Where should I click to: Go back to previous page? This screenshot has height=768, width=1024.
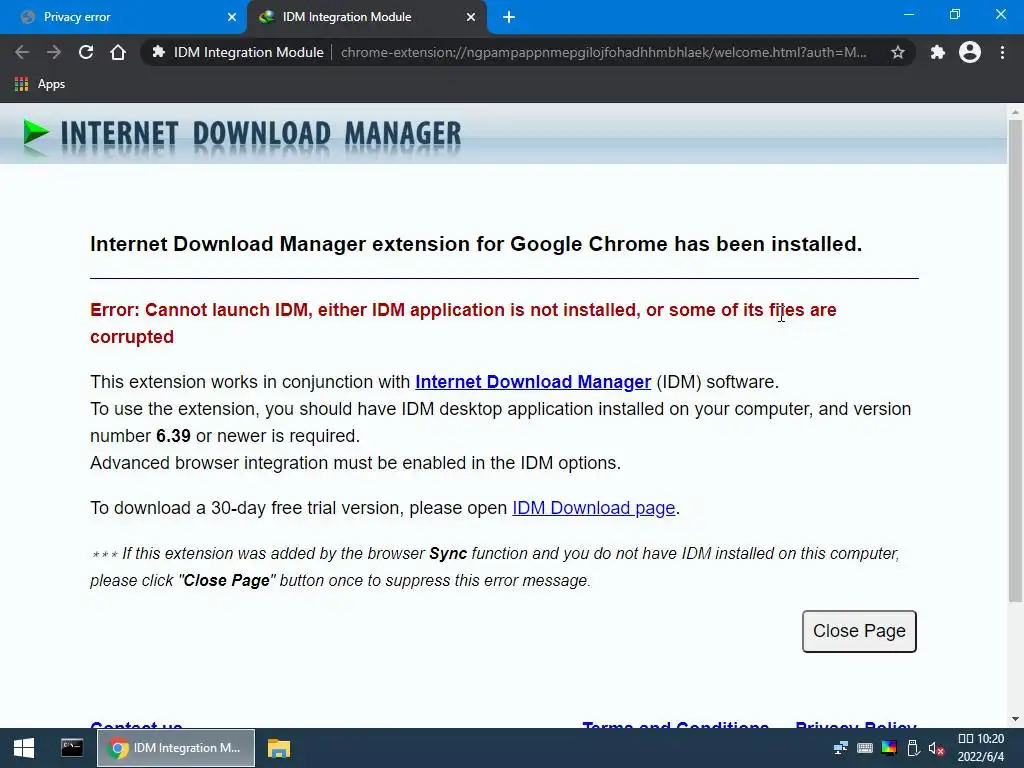coord(22,52)
